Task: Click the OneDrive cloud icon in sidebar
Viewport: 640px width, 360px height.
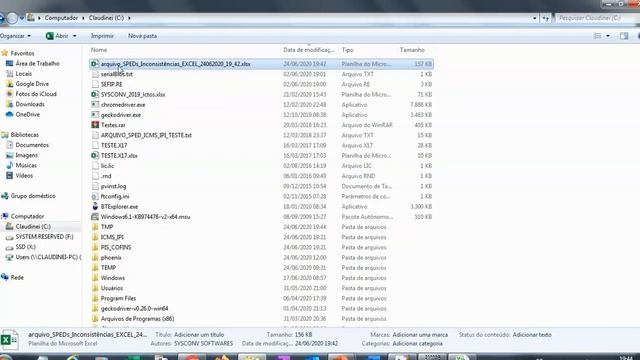Action: [x=9, y=114]
